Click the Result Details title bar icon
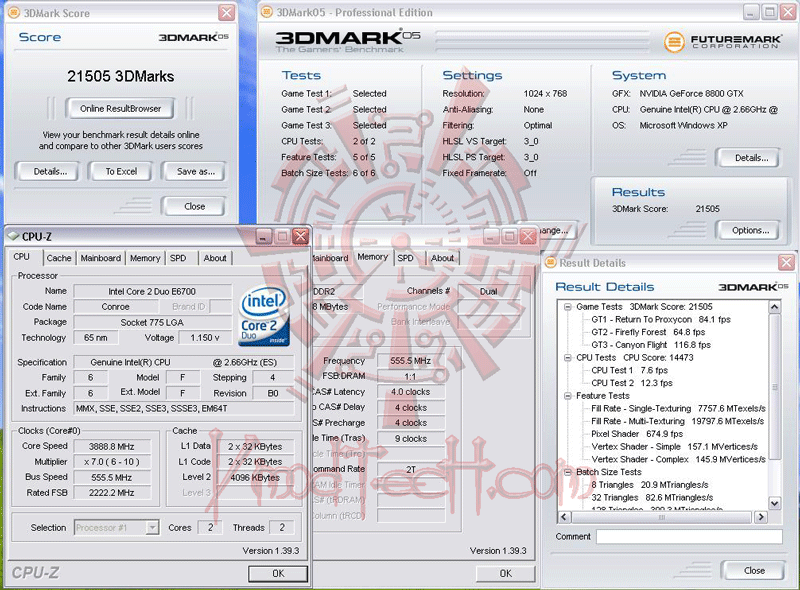 click(x=551, y=263)
